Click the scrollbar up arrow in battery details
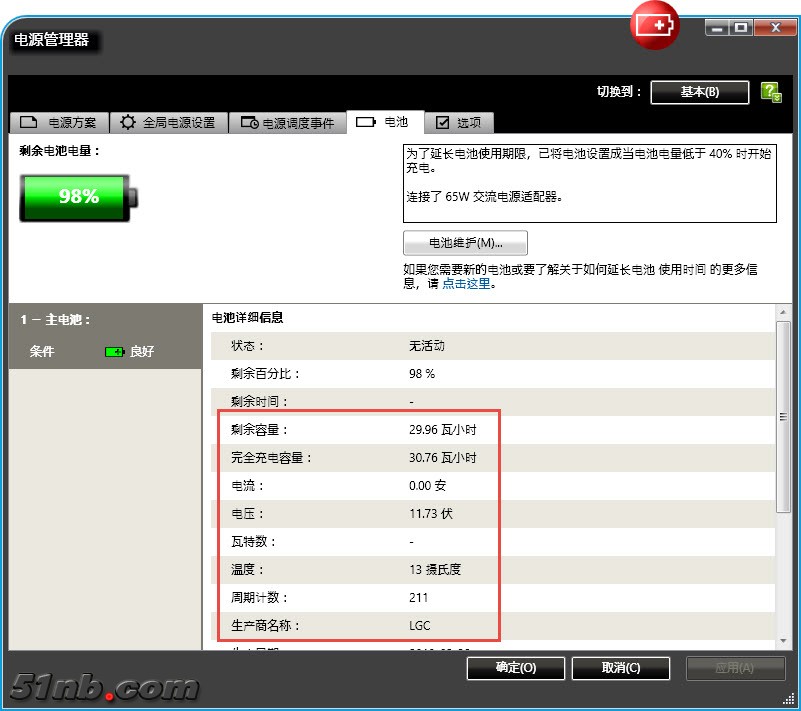The height and width of the screenshot is (711, 801). (783, 312)
